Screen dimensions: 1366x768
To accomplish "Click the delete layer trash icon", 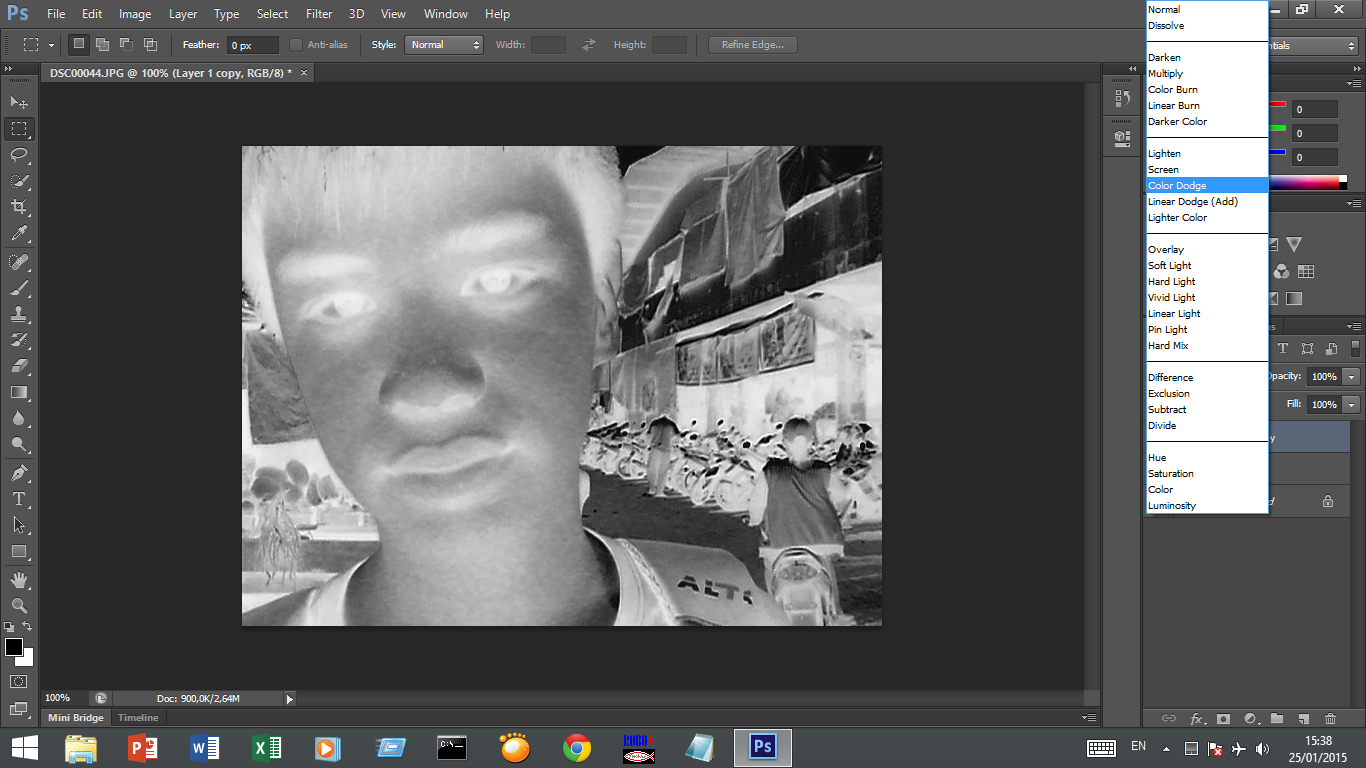I will coord(1330,718).
